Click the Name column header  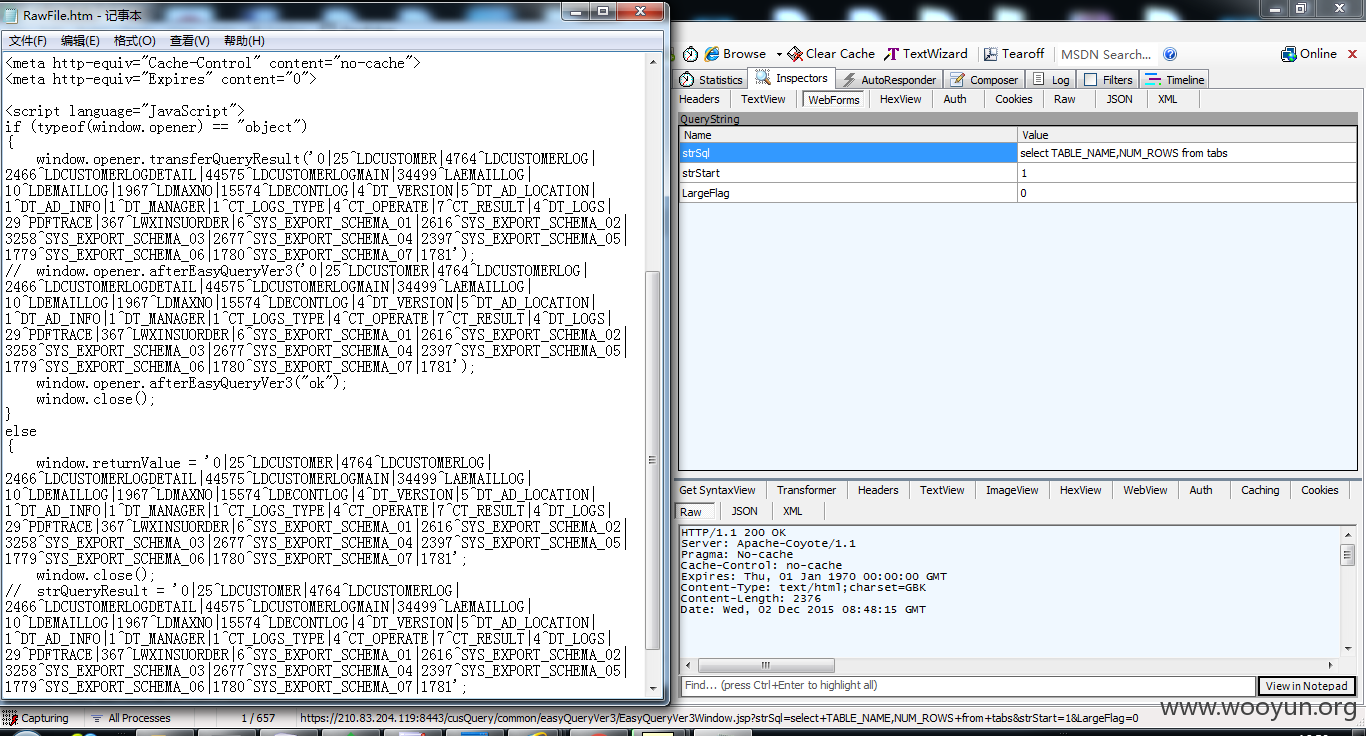pos(848,135)
